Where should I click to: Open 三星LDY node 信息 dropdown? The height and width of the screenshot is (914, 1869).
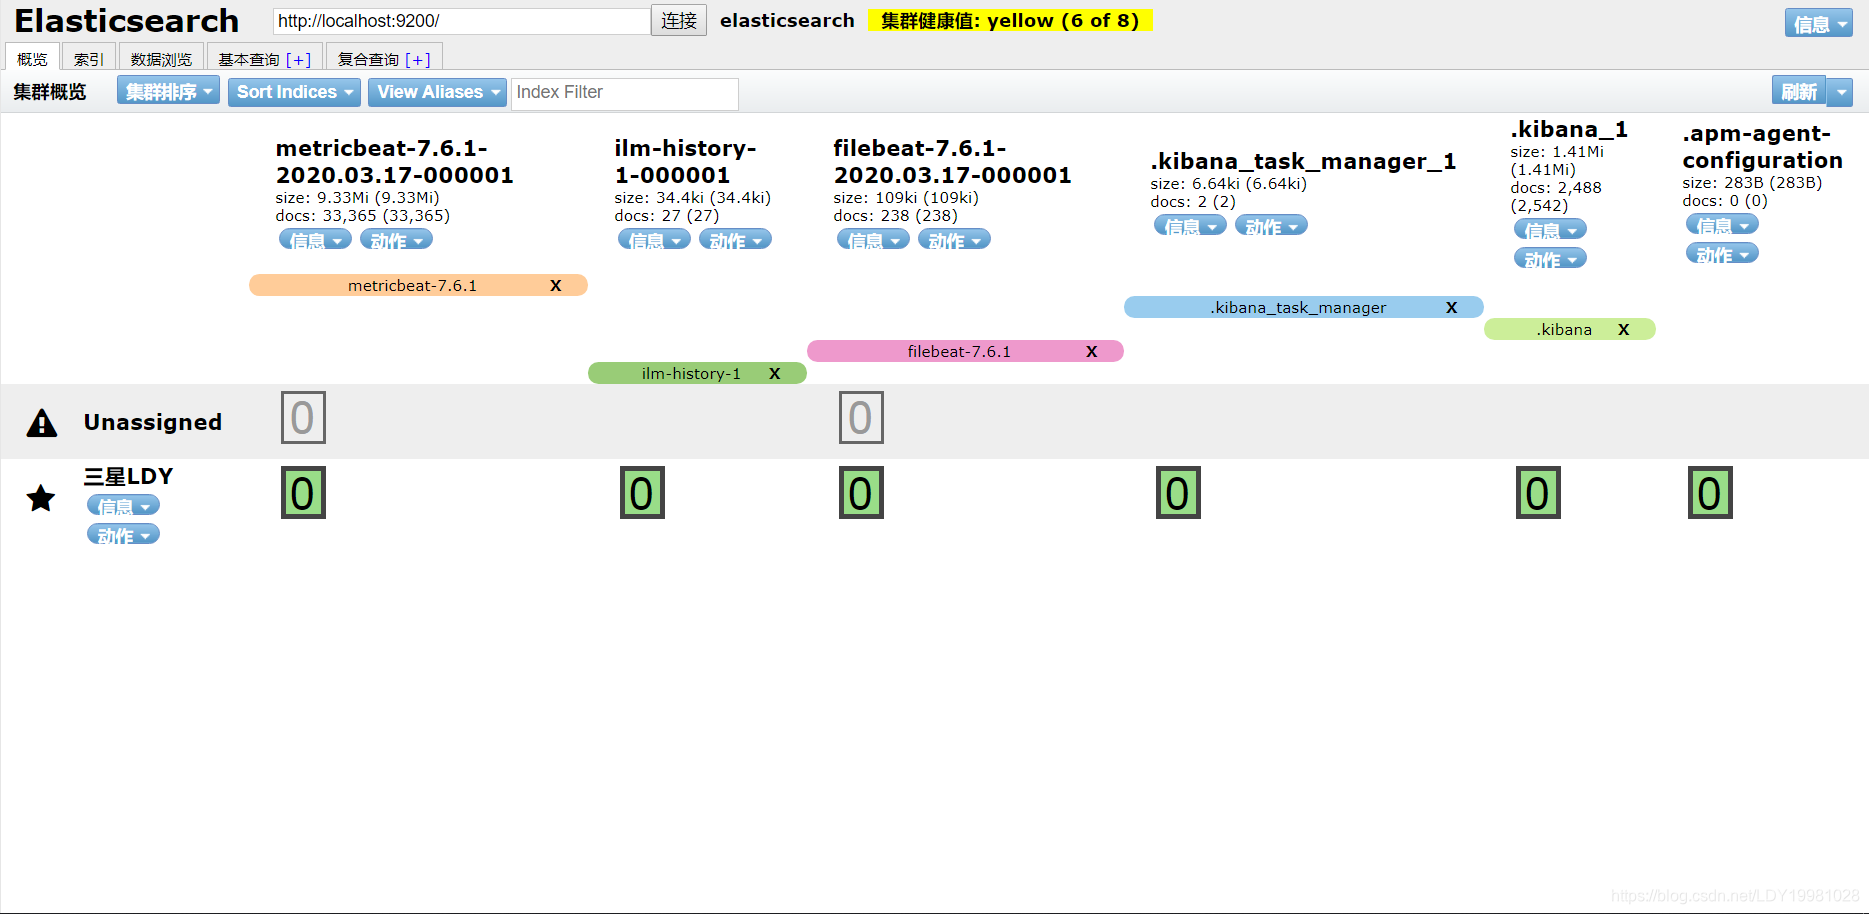click(x=123, y=506)
